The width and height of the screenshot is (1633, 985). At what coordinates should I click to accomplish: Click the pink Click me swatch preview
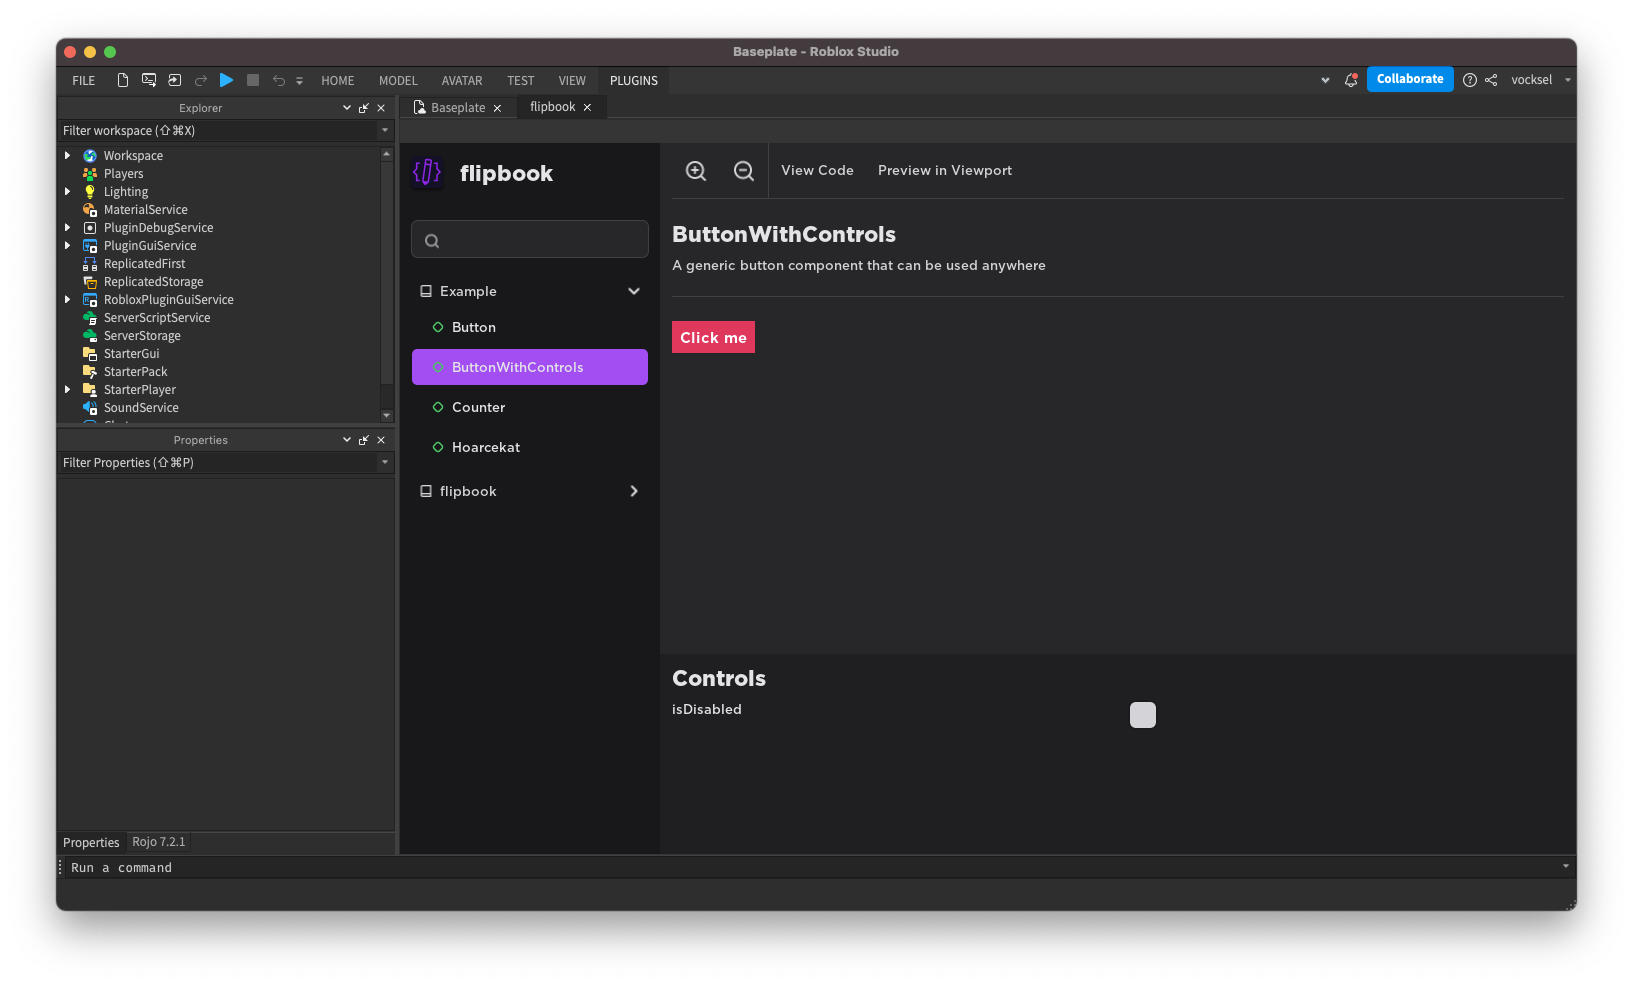(713, 337)
